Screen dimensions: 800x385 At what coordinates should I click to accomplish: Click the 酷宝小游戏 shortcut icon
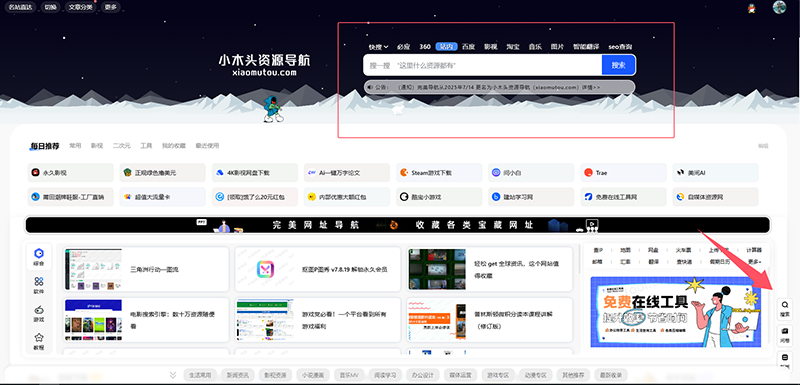[x=404, y=196]
